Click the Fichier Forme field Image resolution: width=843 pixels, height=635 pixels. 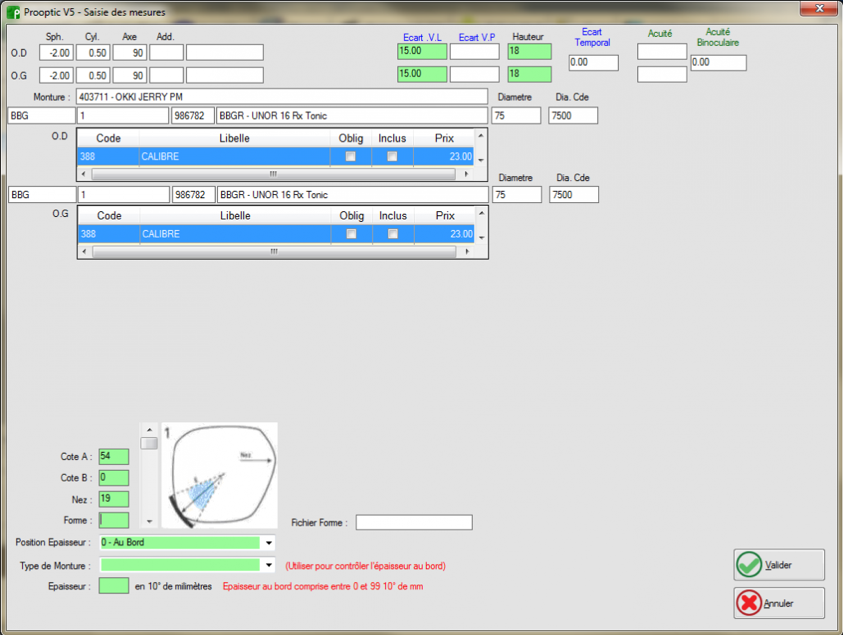point(414,522)
